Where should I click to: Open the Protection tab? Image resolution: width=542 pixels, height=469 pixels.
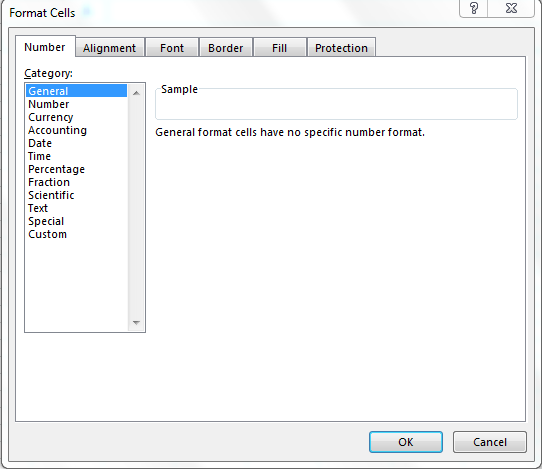point(342,48)
